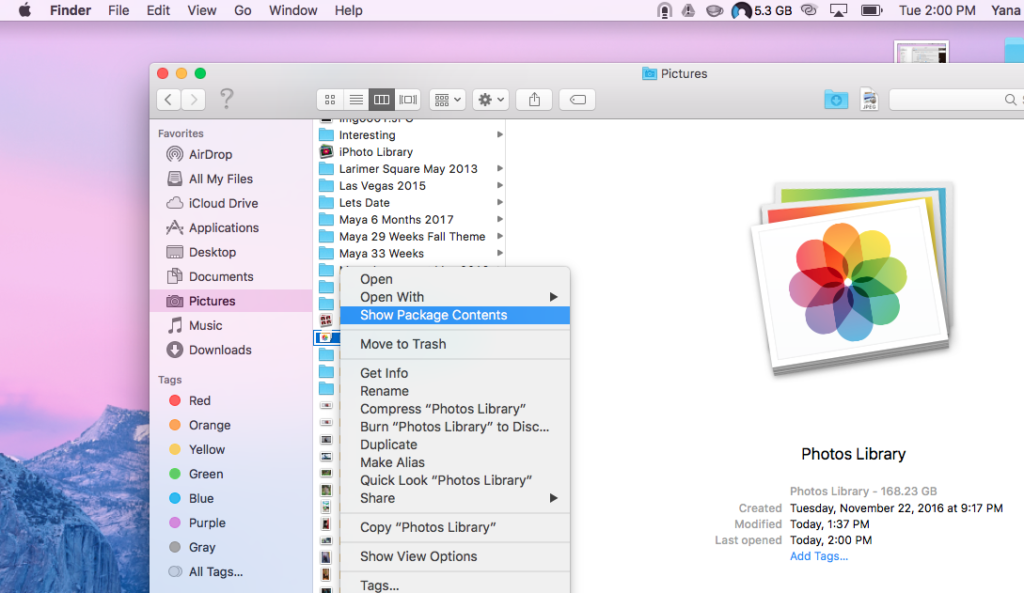Image resolution: width=1024 pixels, height=593 pixels.
Task: Open the Arrange items dropdown
Action: click(x=447, y=100)
